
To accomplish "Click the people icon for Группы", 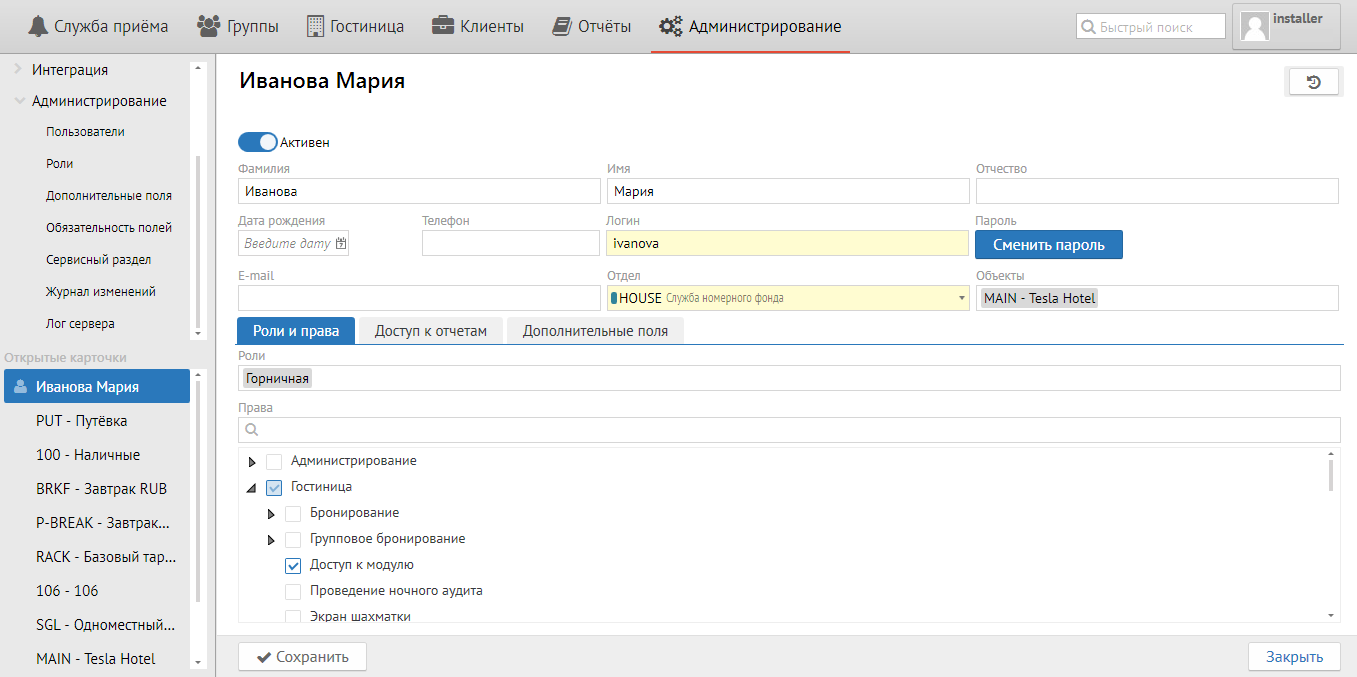I will point(209,26).
